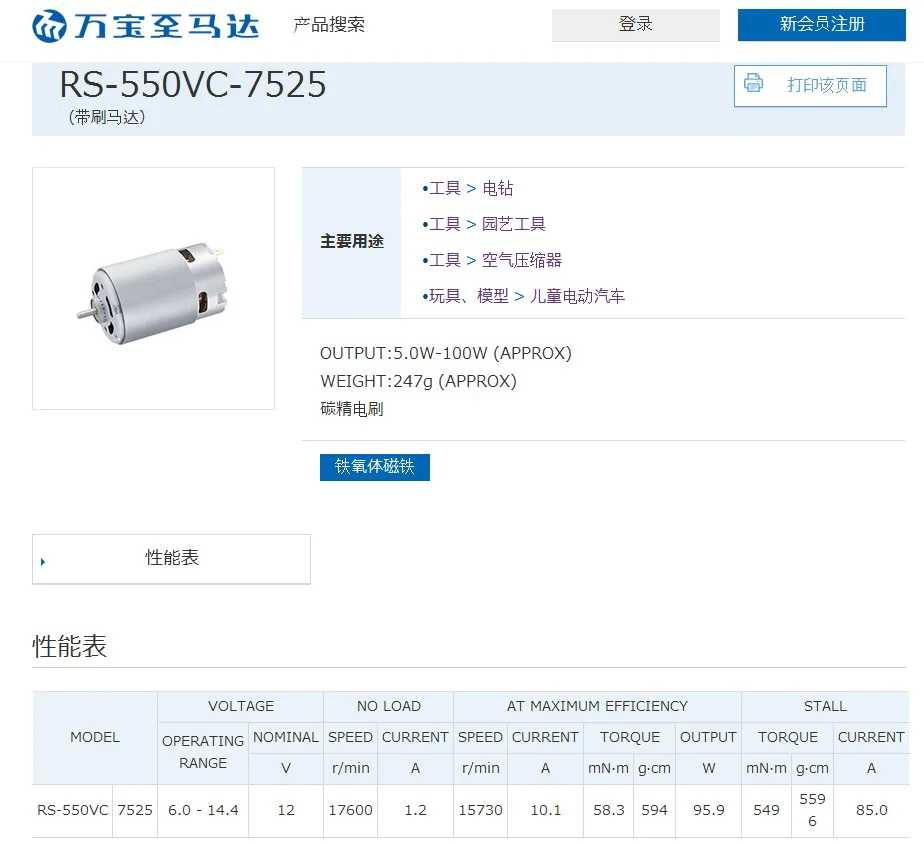Click the 6.0 - 14.4 voltage range cell

(x=203, y=810)
